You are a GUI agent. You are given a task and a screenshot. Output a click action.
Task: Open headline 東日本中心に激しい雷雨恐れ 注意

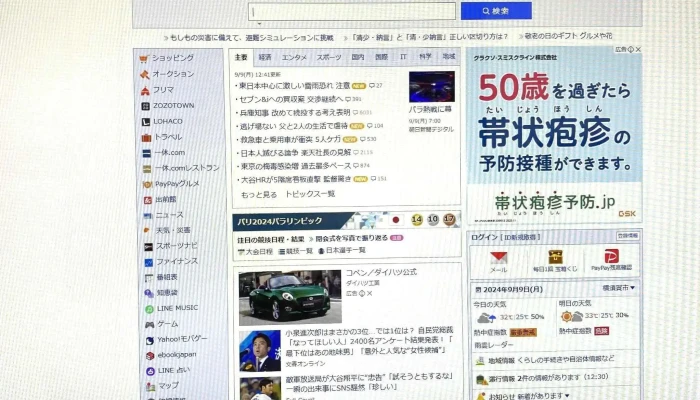point(295,85)
